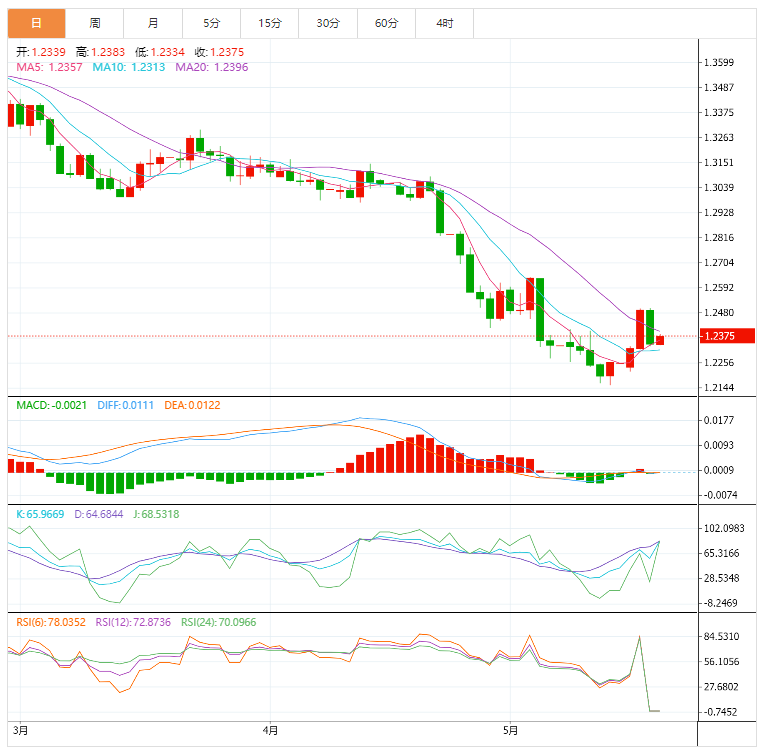Click the 1.3599 price axis label
The image size is (767, 756).
(719, 63)
